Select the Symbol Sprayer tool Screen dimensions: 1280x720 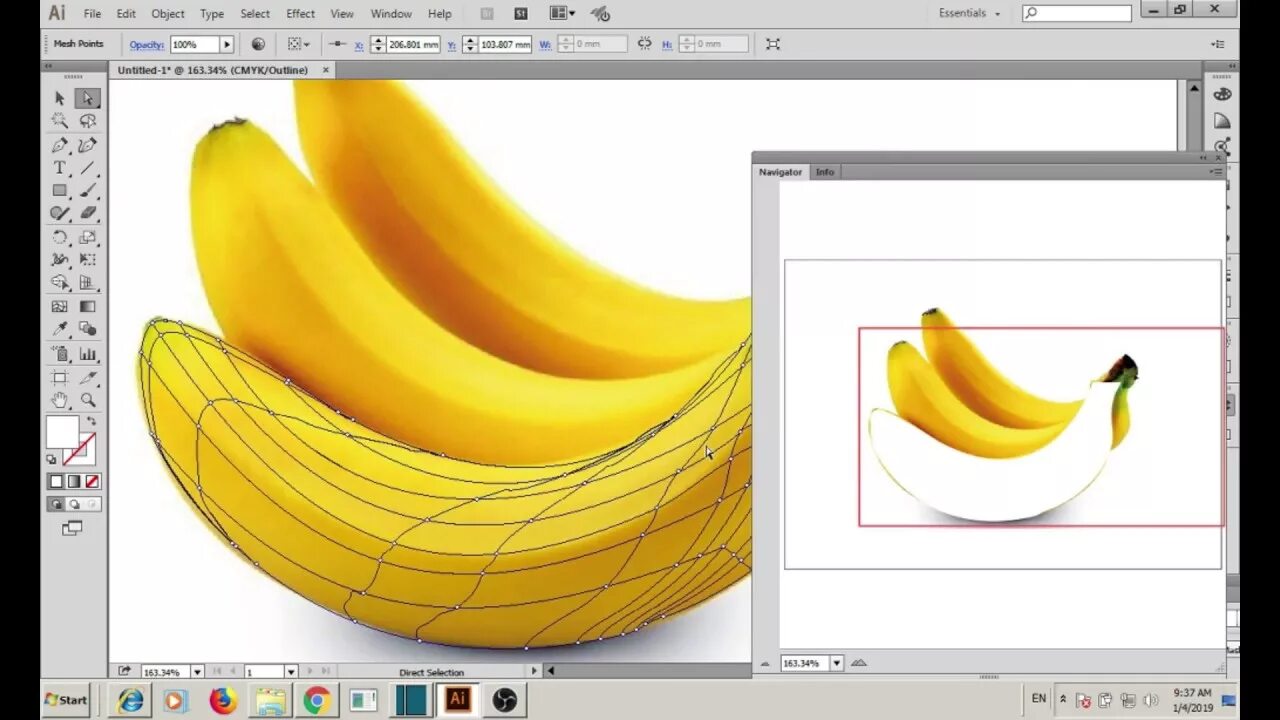coord(60,354)
